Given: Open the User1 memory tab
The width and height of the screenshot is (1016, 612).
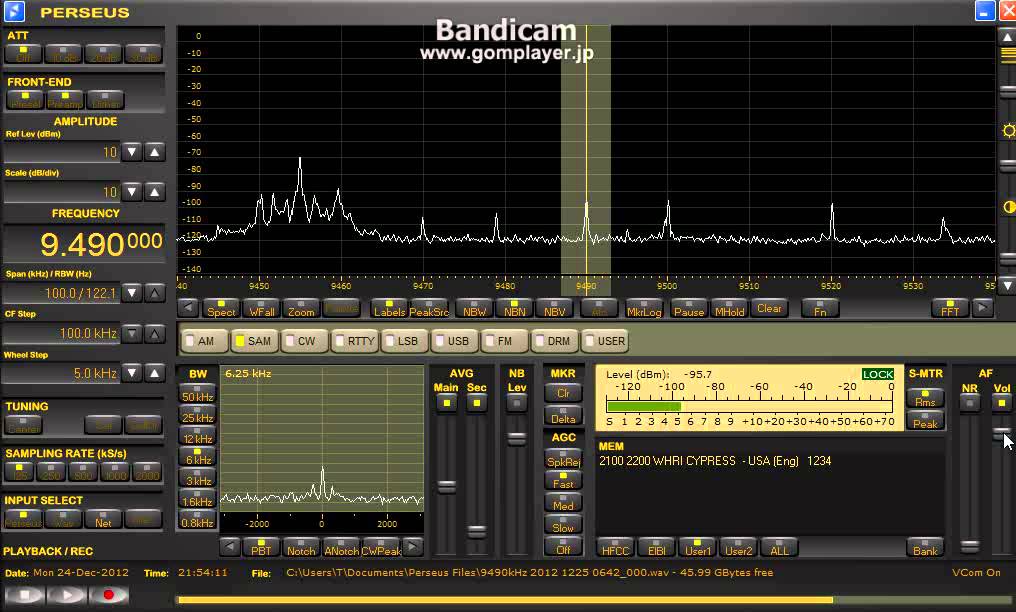Looking at the screenshot, I should pos(697,547).
